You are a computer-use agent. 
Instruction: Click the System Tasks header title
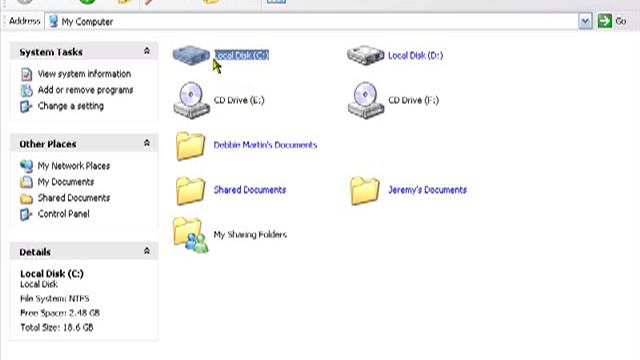pos(51,52)
